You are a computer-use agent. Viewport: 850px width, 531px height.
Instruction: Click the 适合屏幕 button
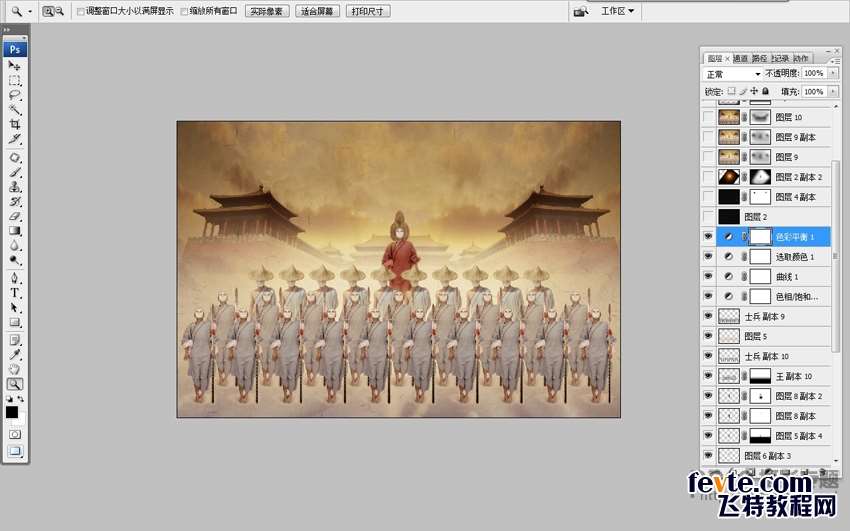click(x=317, y=11)
